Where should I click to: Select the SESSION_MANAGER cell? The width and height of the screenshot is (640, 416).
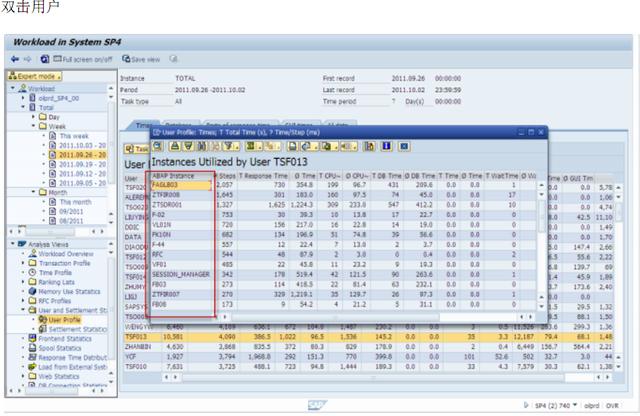point(181,274)
